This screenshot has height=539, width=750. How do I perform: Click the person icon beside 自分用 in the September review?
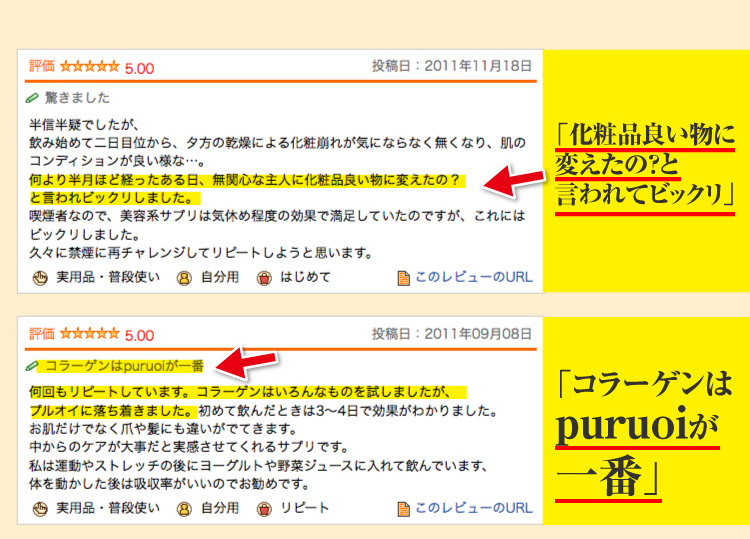pyautogui.click(x=184, y=508)
